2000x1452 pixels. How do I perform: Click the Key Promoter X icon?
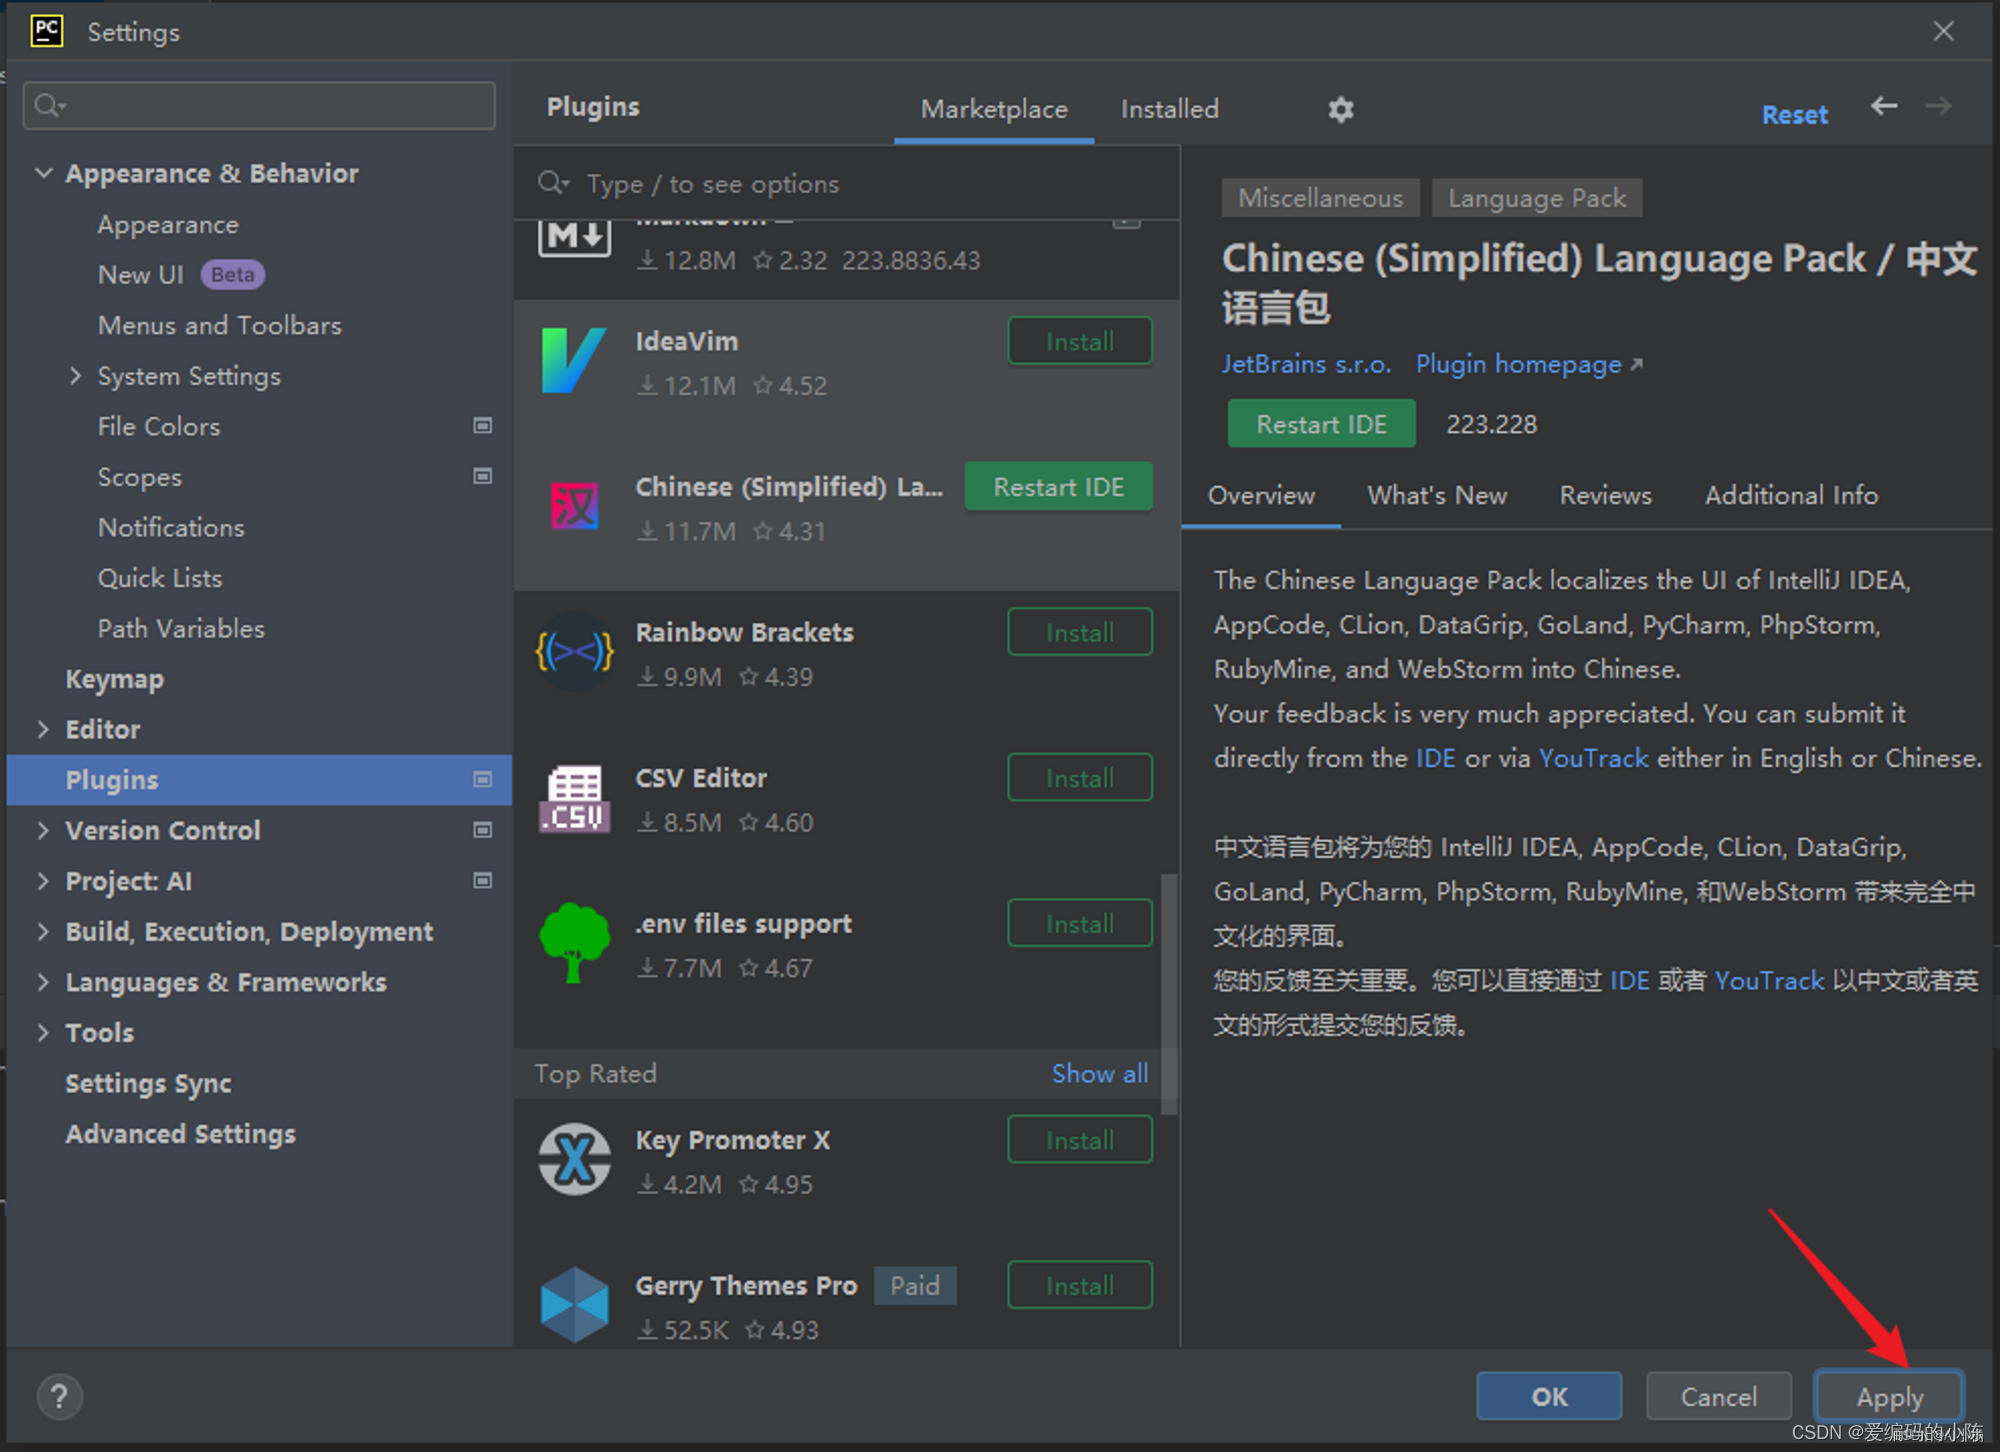pyautogui.click(x=574, y=1160)
